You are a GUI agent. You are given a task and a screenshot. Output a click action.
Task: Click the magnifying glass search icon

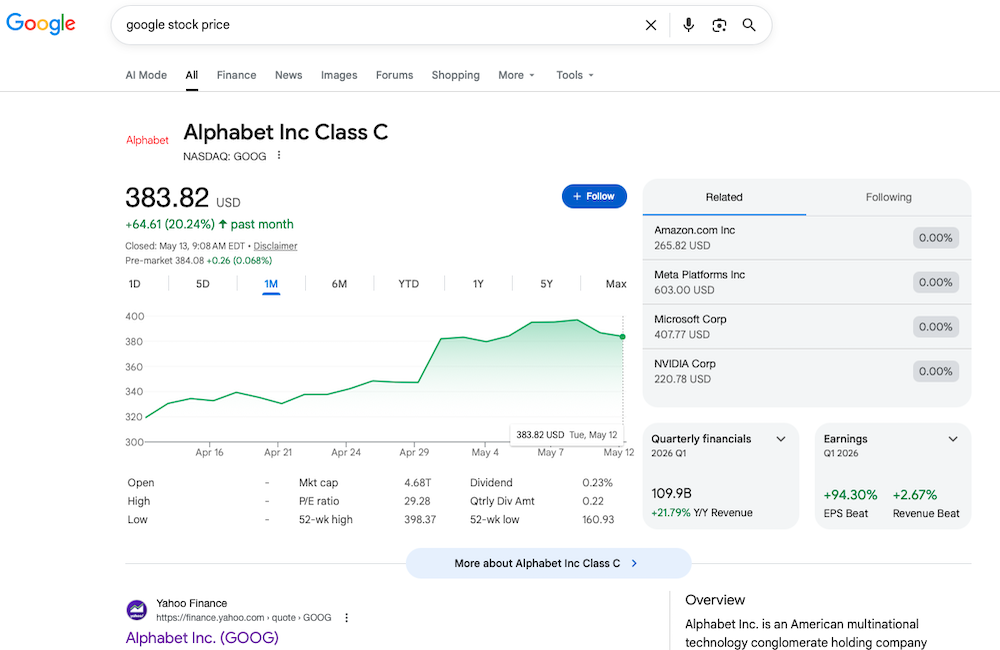(x=749, y=25)
